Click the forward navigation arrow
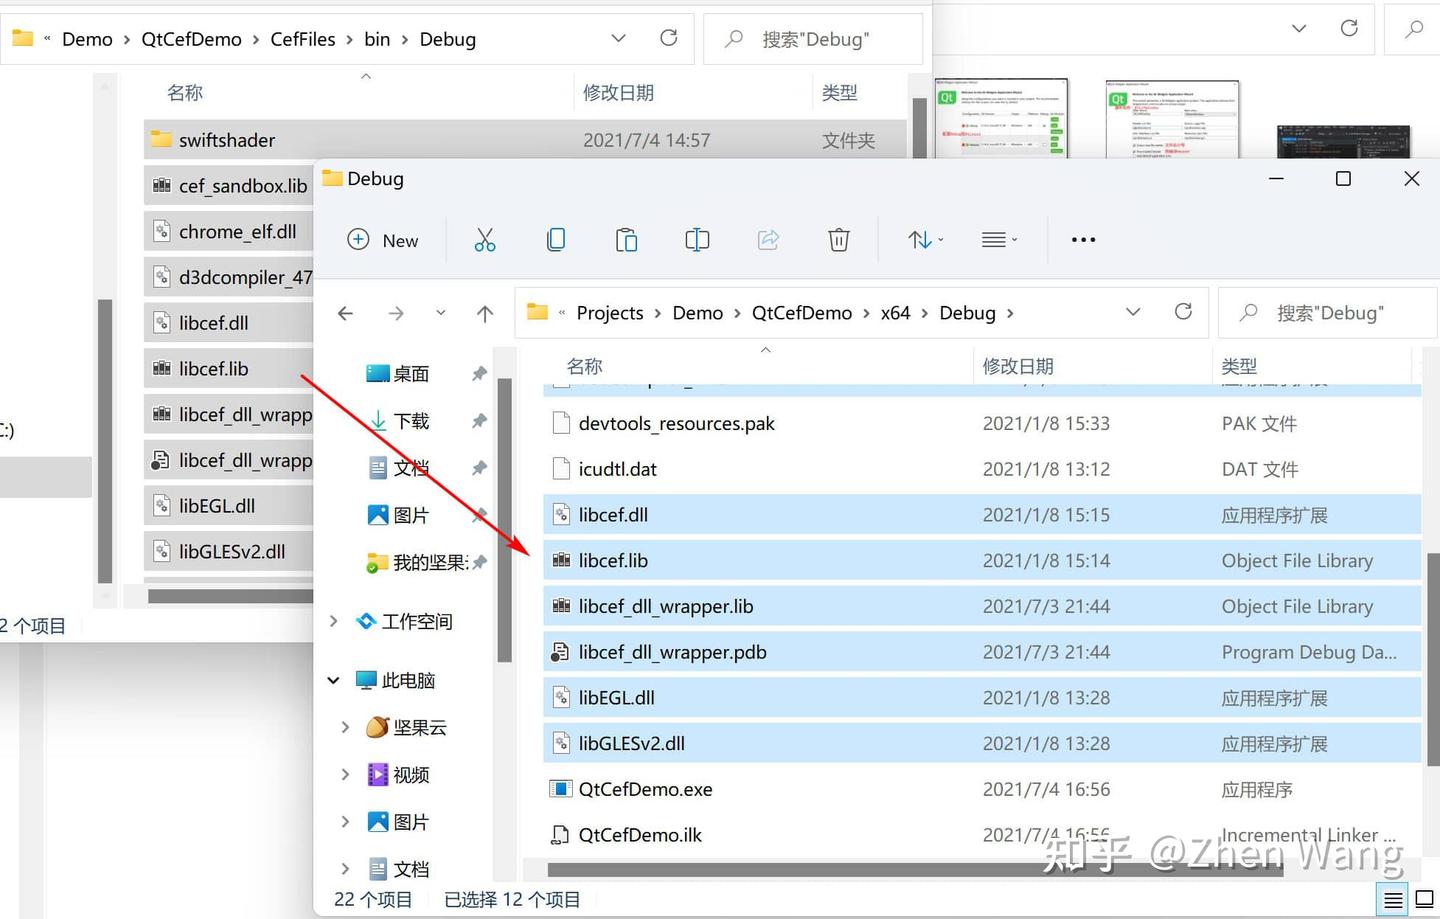The image size is (1440, 919). coord(396,313)
